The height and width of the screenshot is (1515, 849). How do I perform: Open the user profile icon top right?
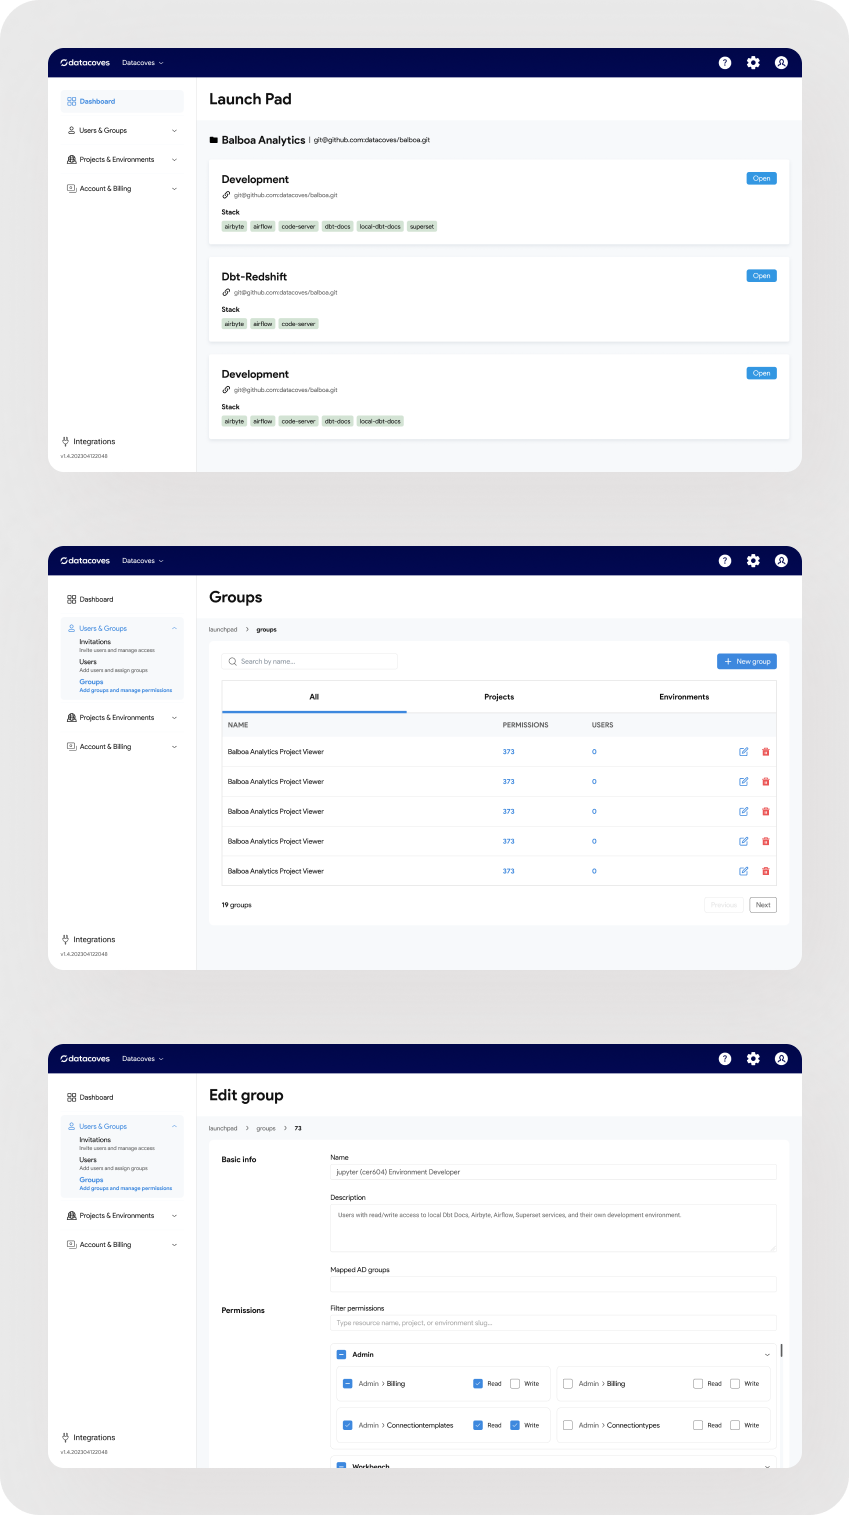point(781,62)
